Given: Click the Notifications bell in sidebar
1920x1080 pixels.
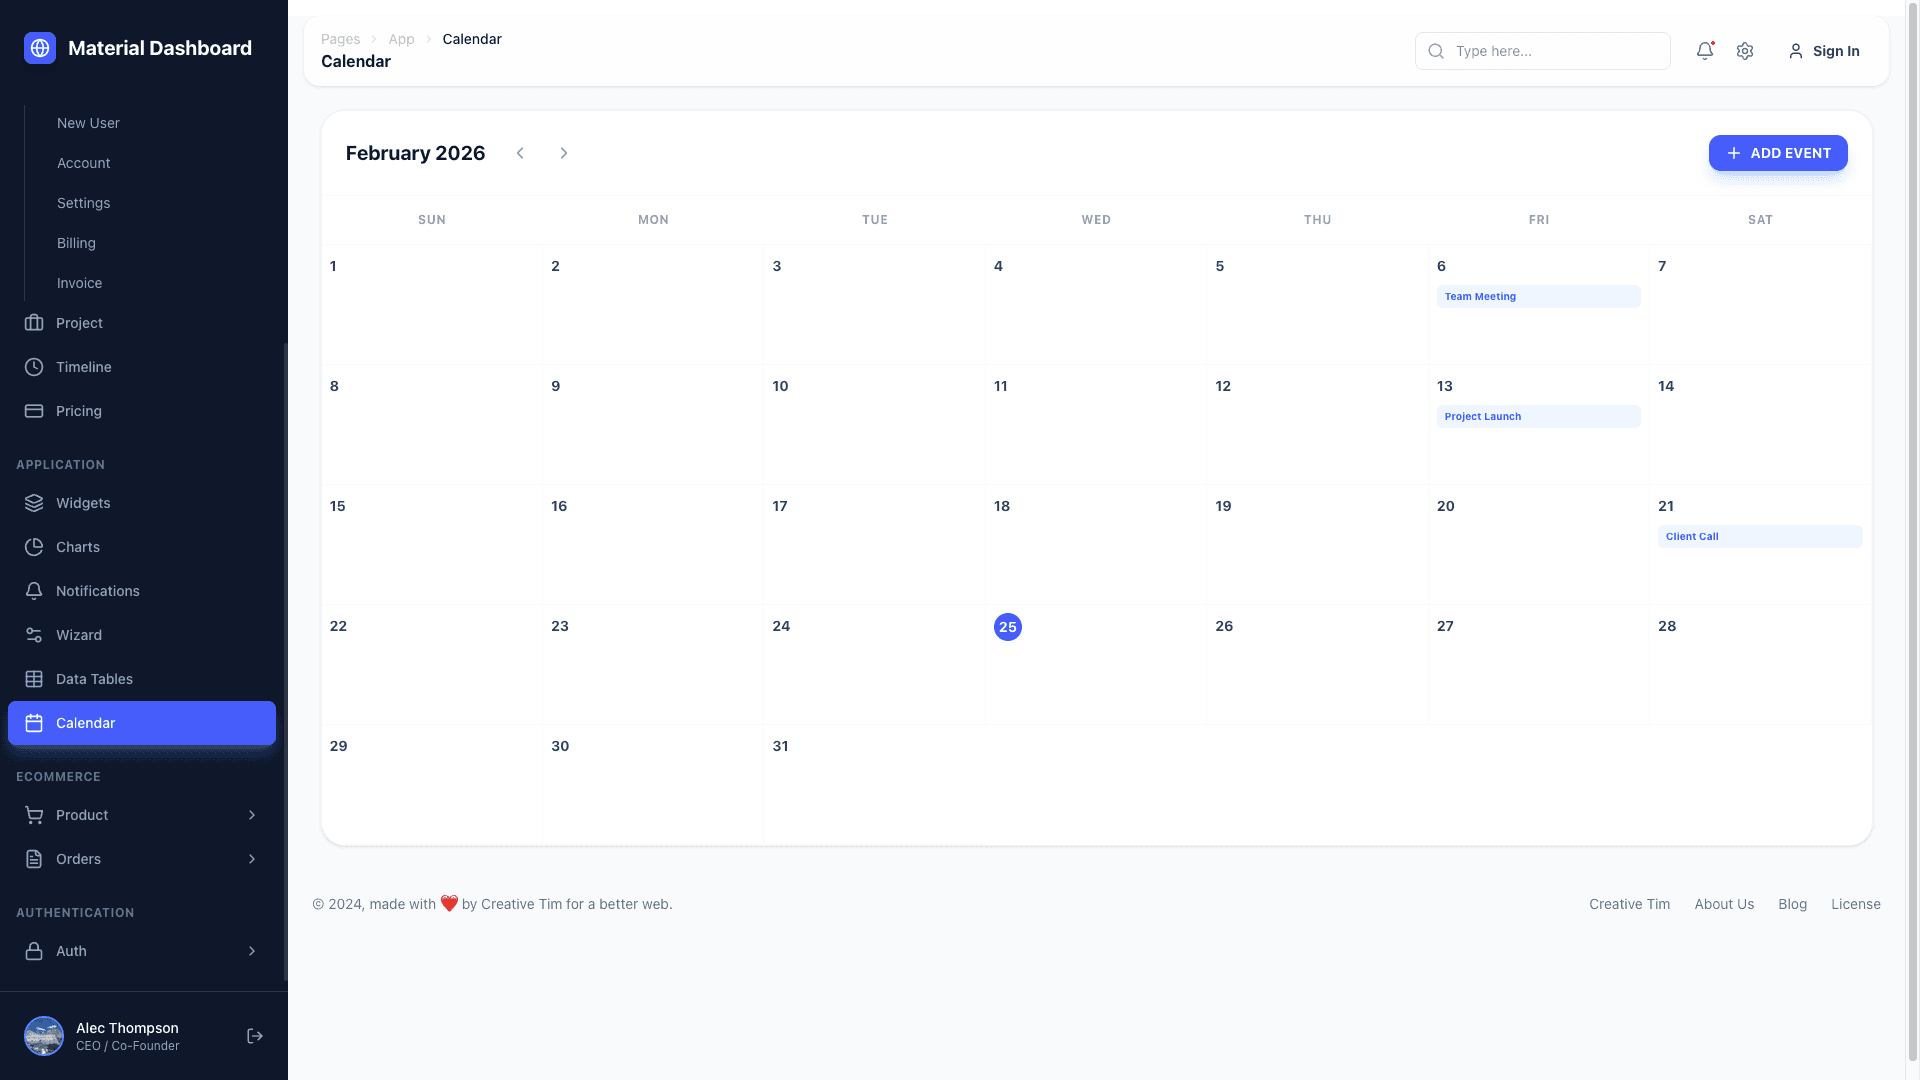Looking at the screenshot, I should 34,591.
